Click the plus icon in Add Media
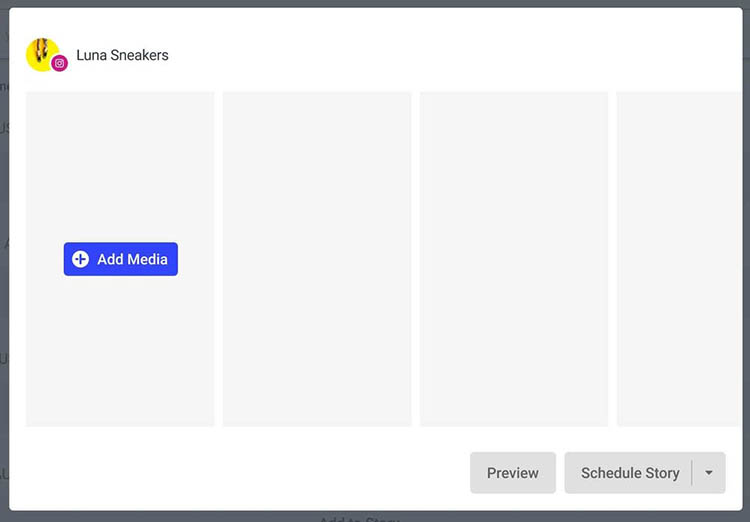Viewport: 750px width, 522px height. (x=80, y=259)
